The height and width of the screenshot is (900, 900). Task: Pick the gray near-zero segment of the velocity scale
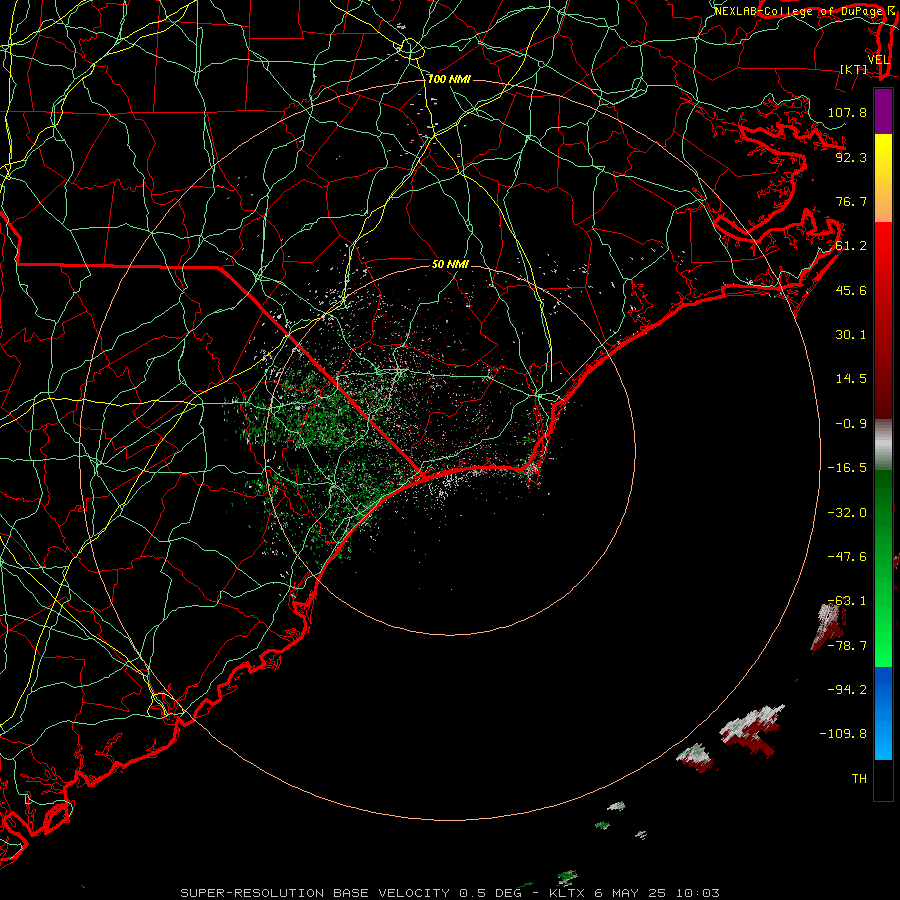pyautogui.click(x=883, y=445)
